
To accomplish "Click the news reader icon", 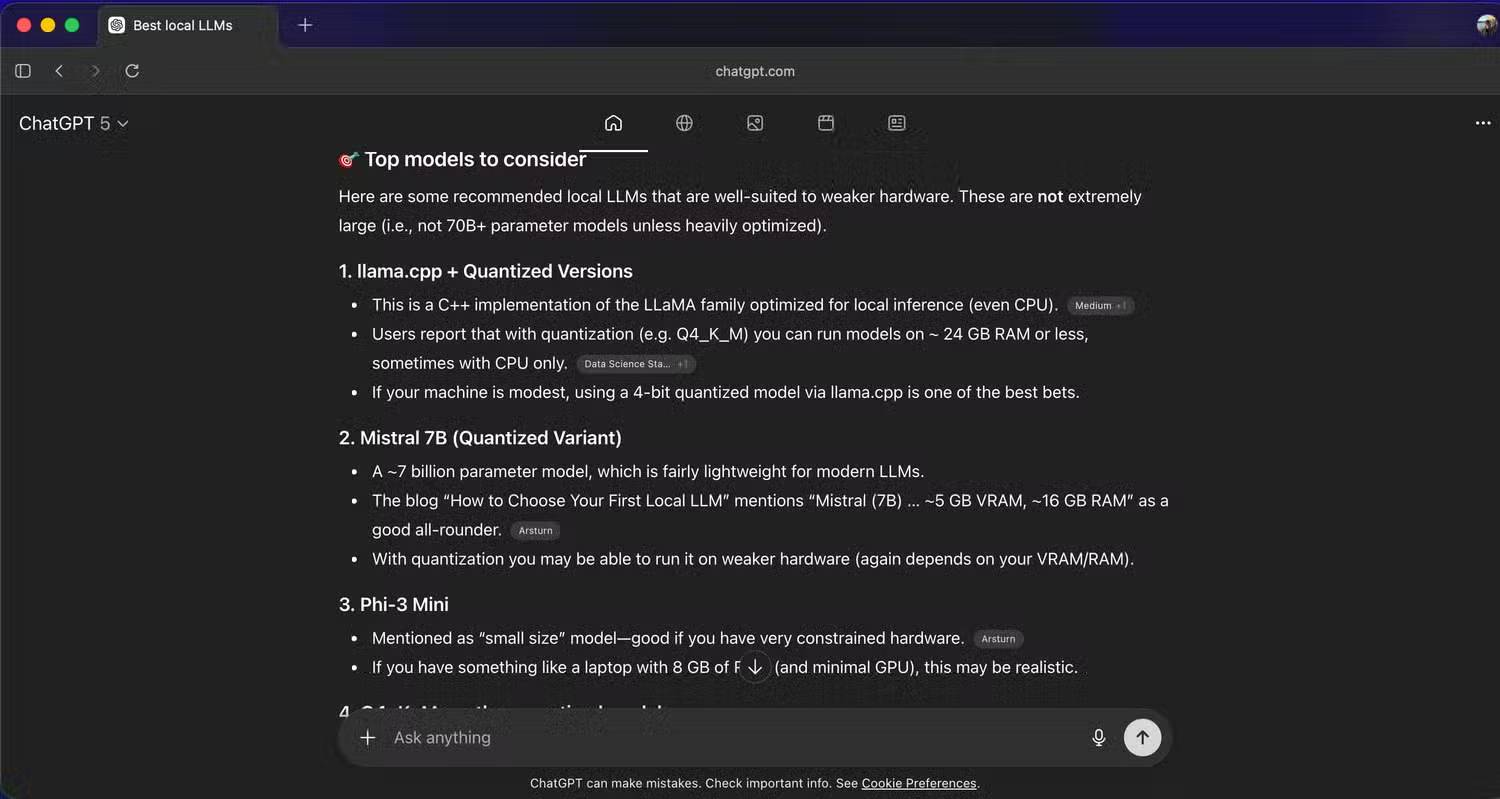I will [x=897, y=123].
